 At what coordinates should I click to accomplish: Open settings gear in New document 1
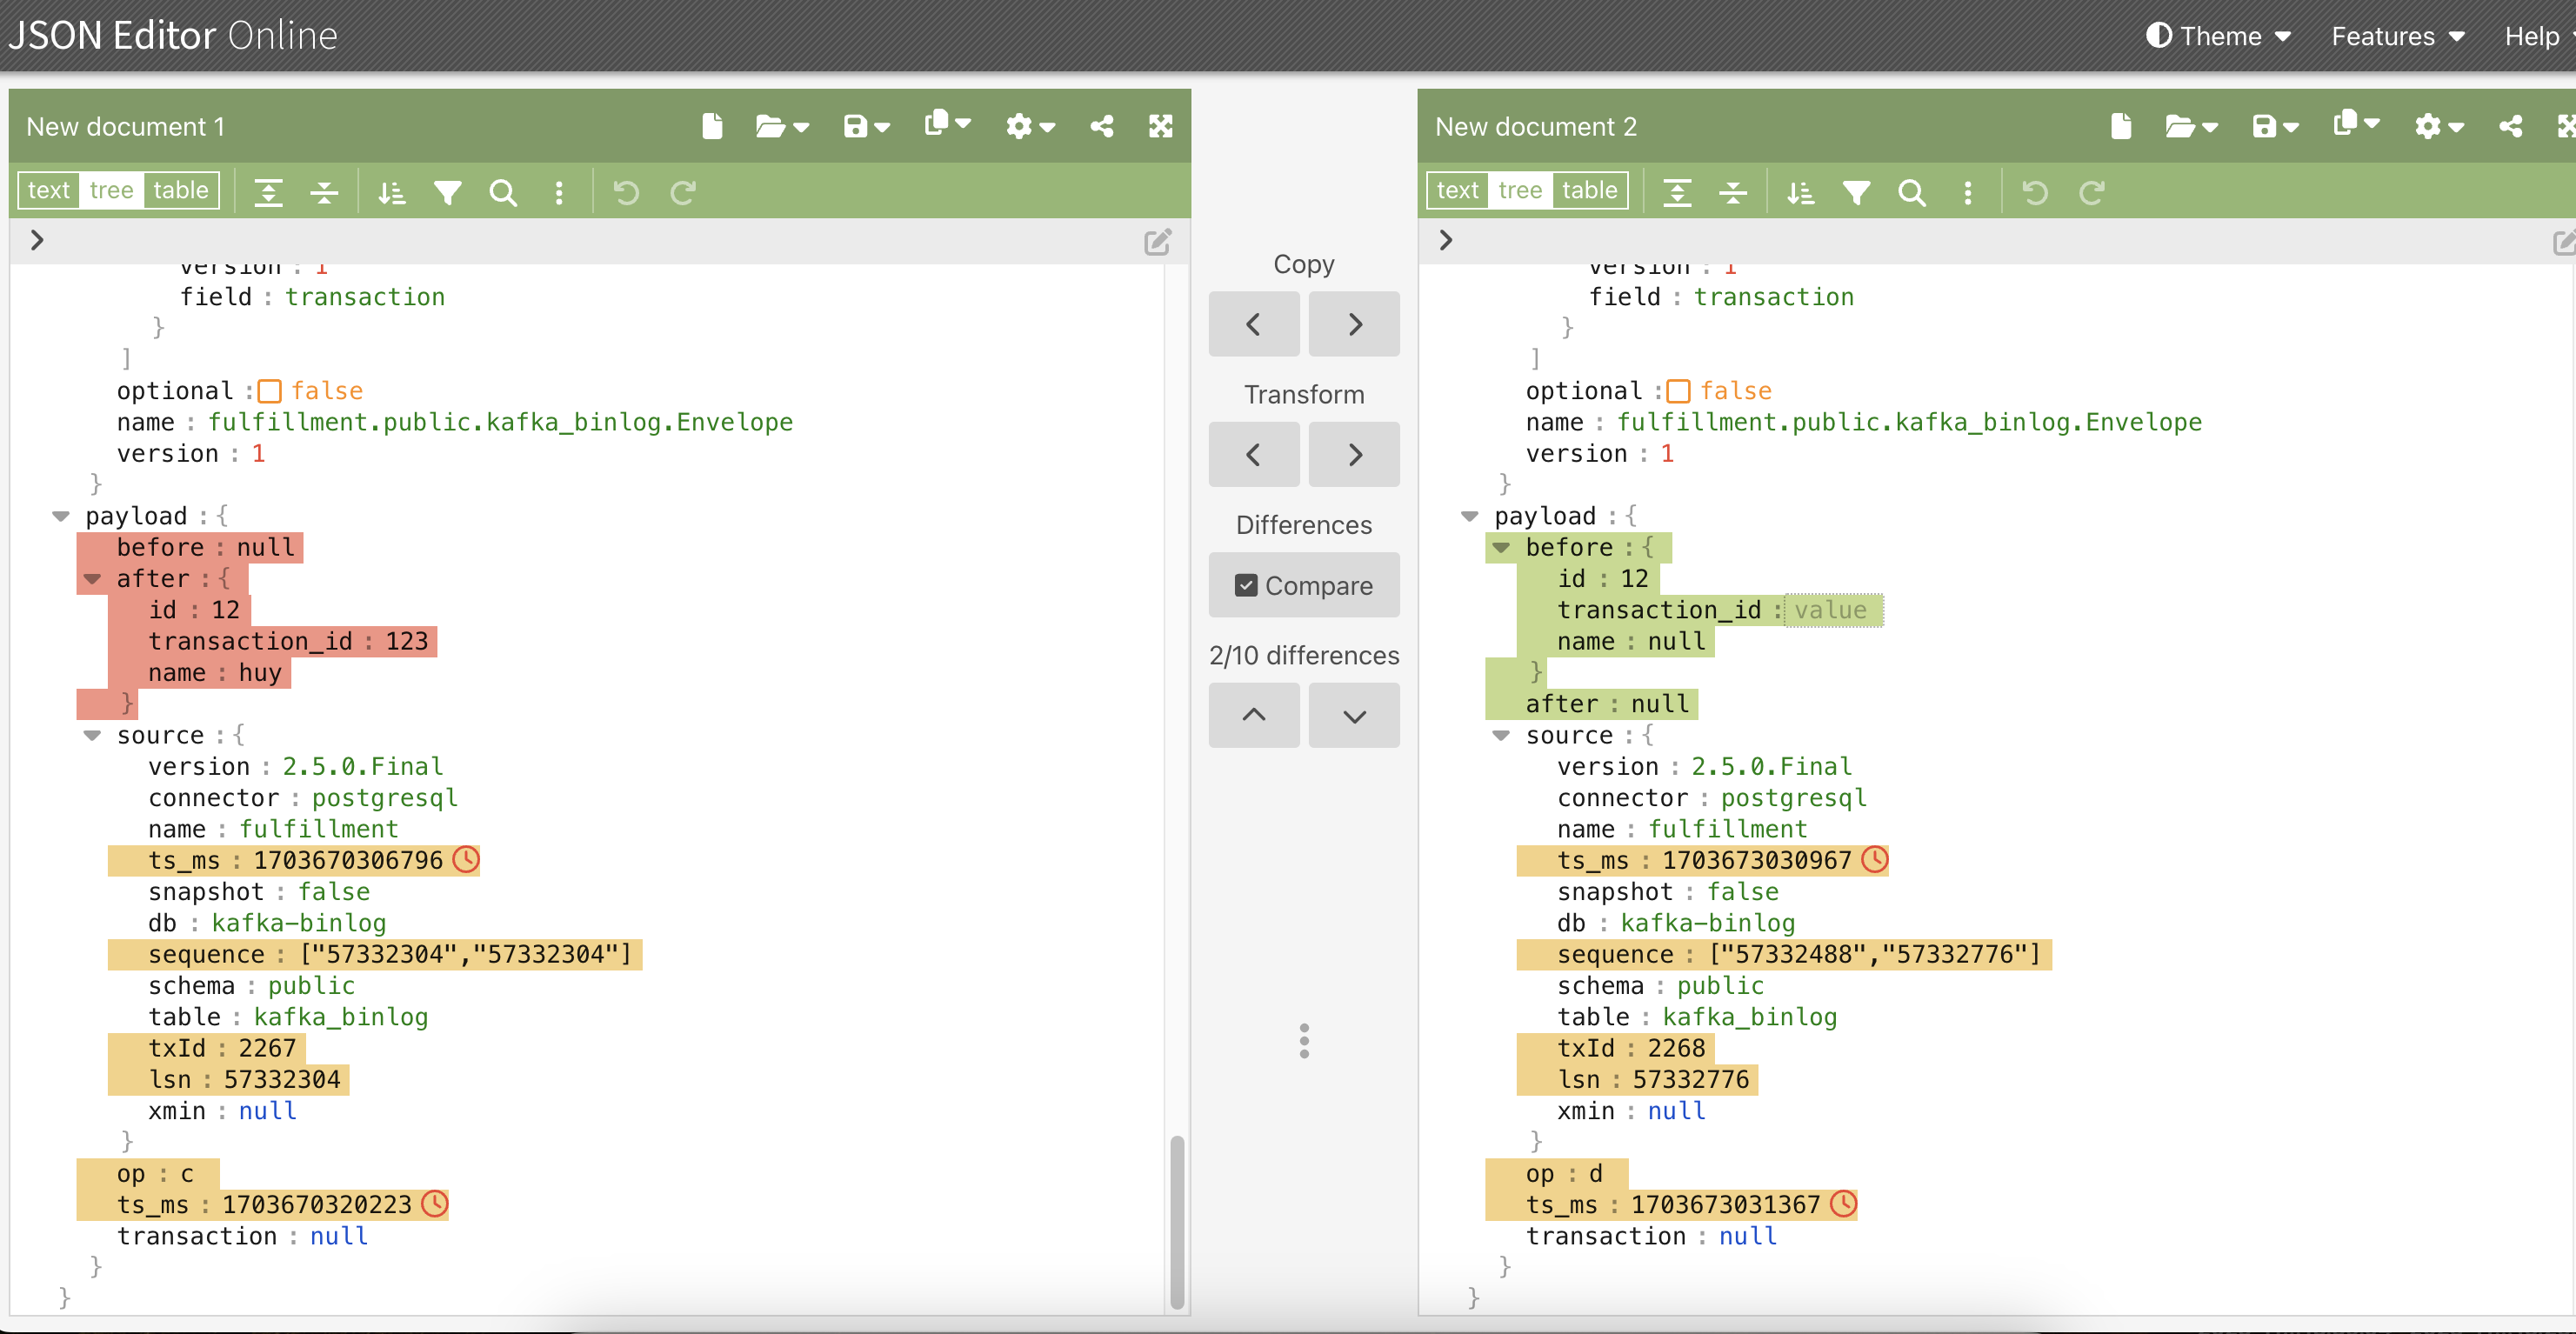(1030, 126)
